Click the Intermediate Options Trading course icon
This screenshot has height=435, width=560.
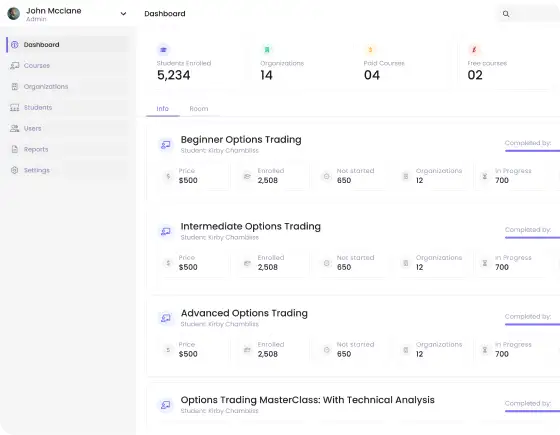[x=166, y=231]
